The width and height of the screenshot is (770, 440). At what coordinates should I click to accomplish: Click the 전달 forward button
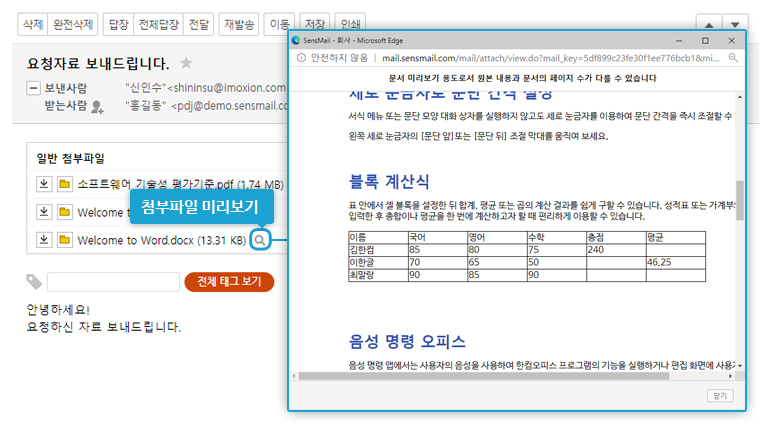point(199,23)
